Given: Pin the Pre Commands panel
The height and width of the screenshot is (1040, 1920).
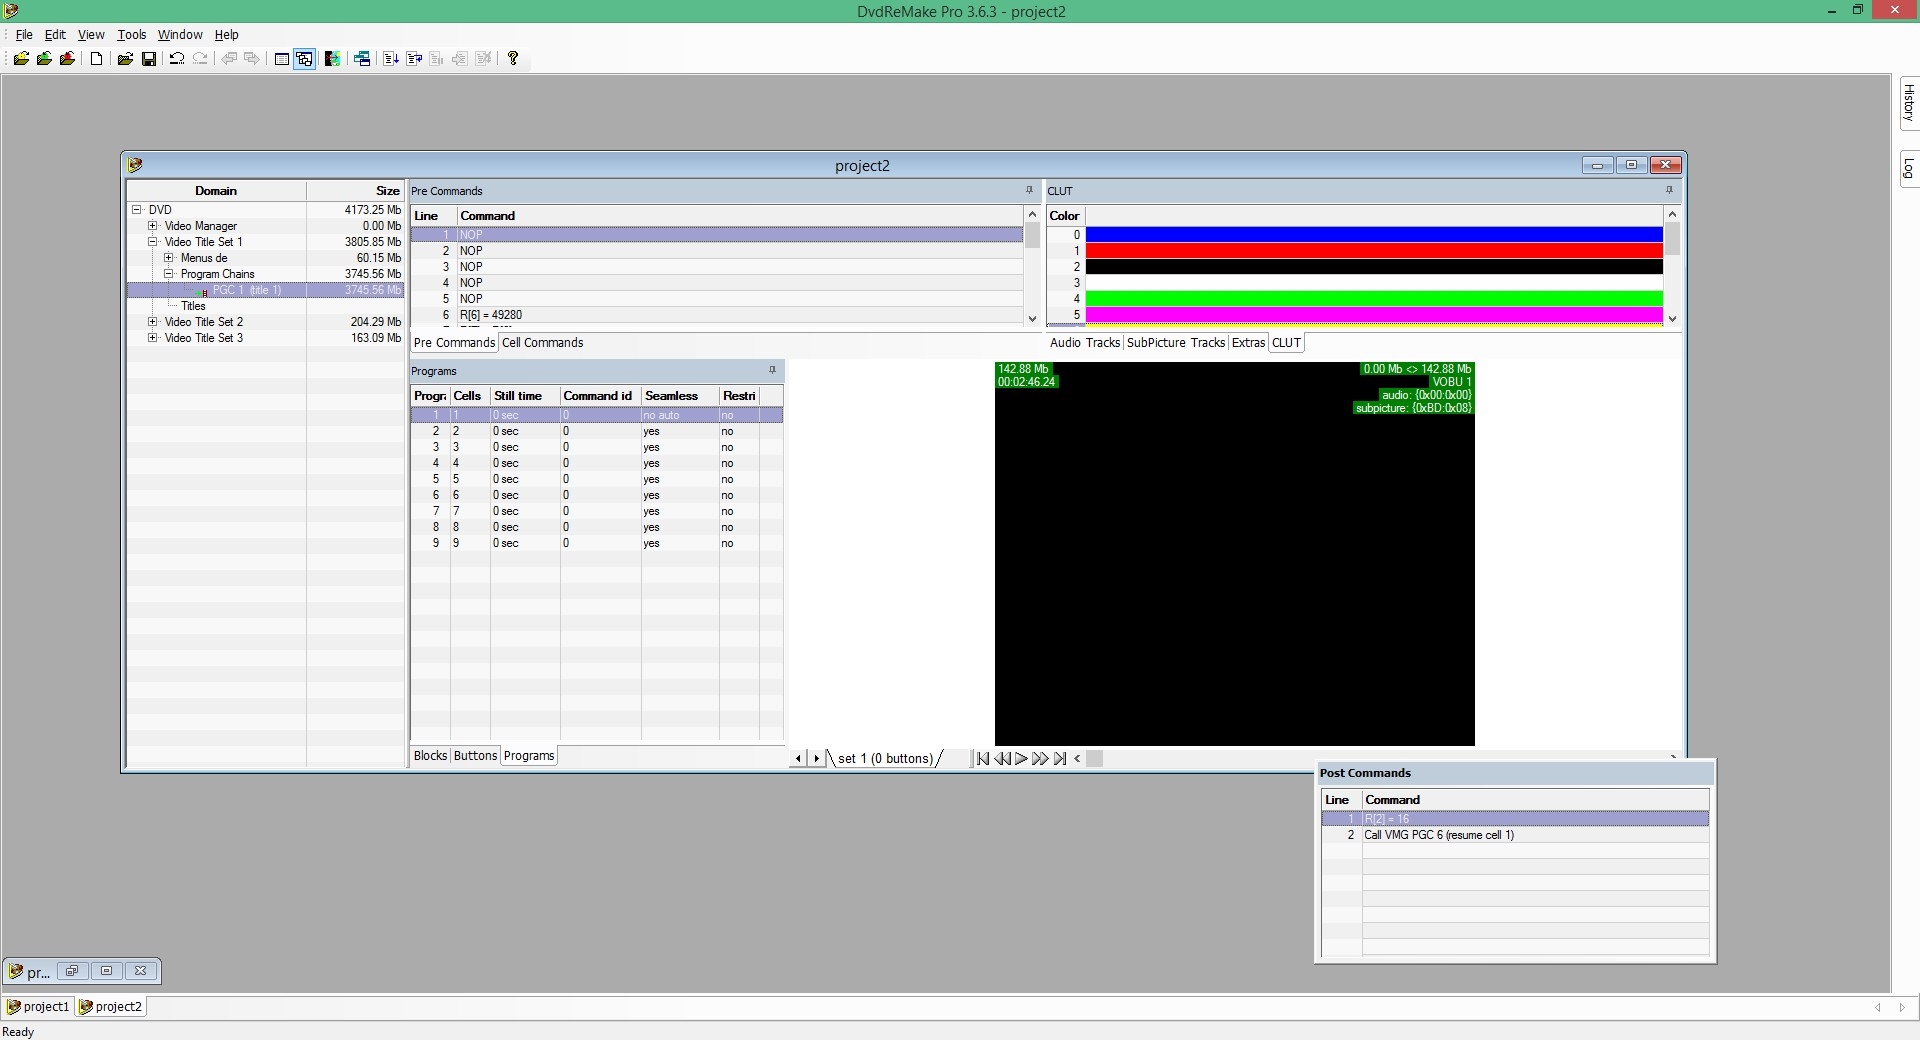Looking at the screenshot, I should [x=1029, y=190].
